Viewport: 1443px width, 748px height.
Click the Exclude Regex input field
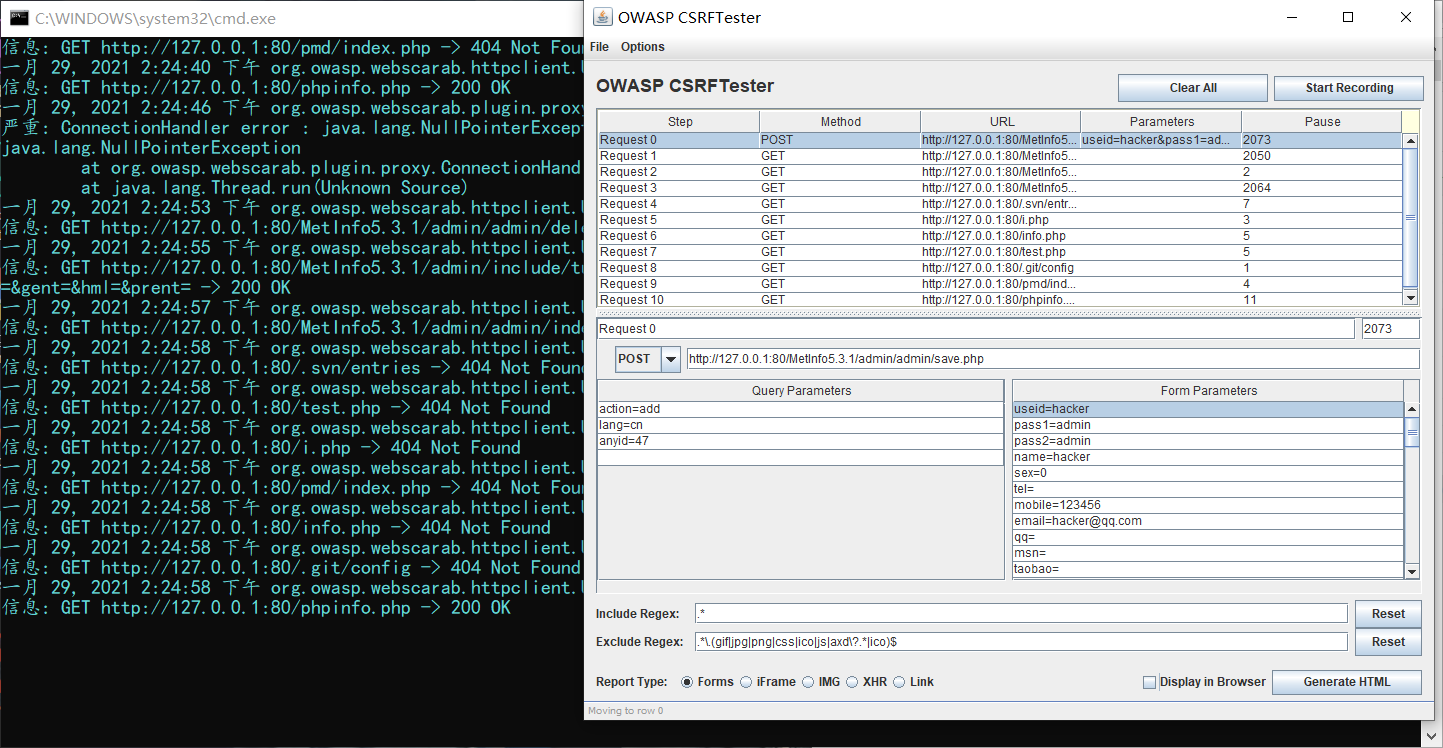pos(1021,642)
